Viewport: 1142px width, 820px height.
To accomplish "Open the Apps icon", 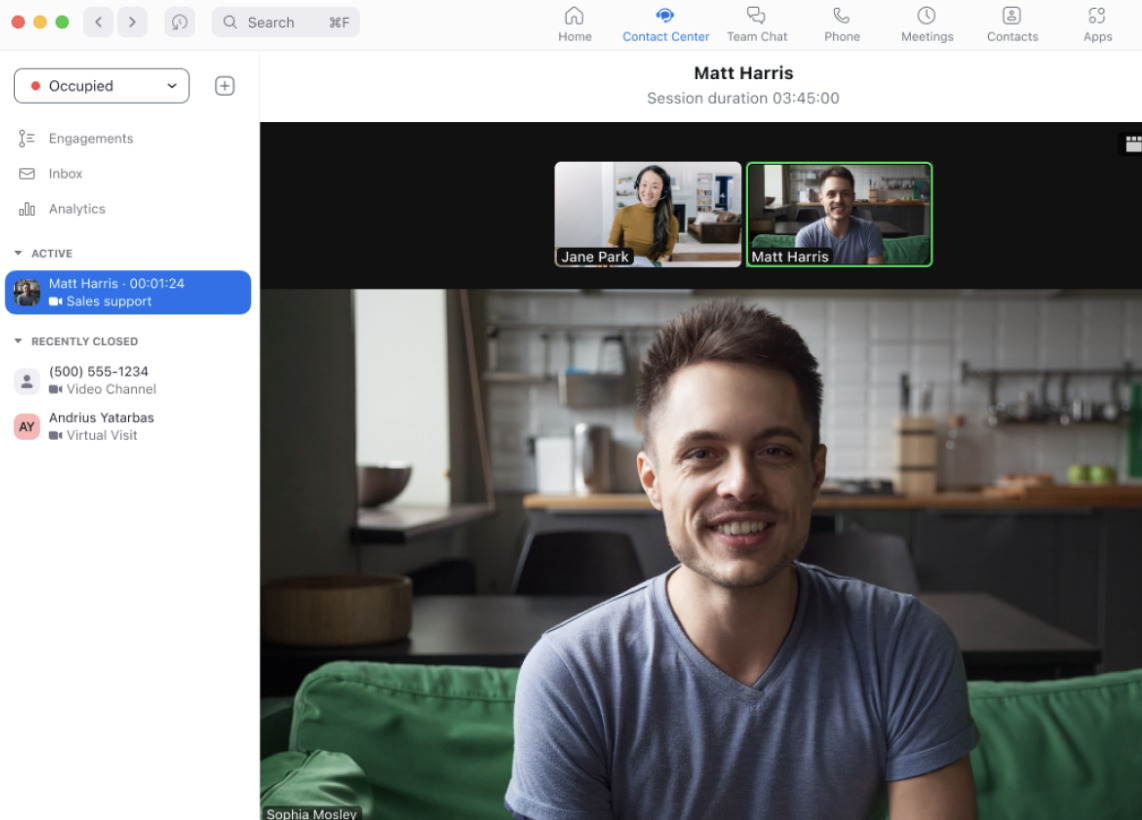I will (x=1097, y=16).
